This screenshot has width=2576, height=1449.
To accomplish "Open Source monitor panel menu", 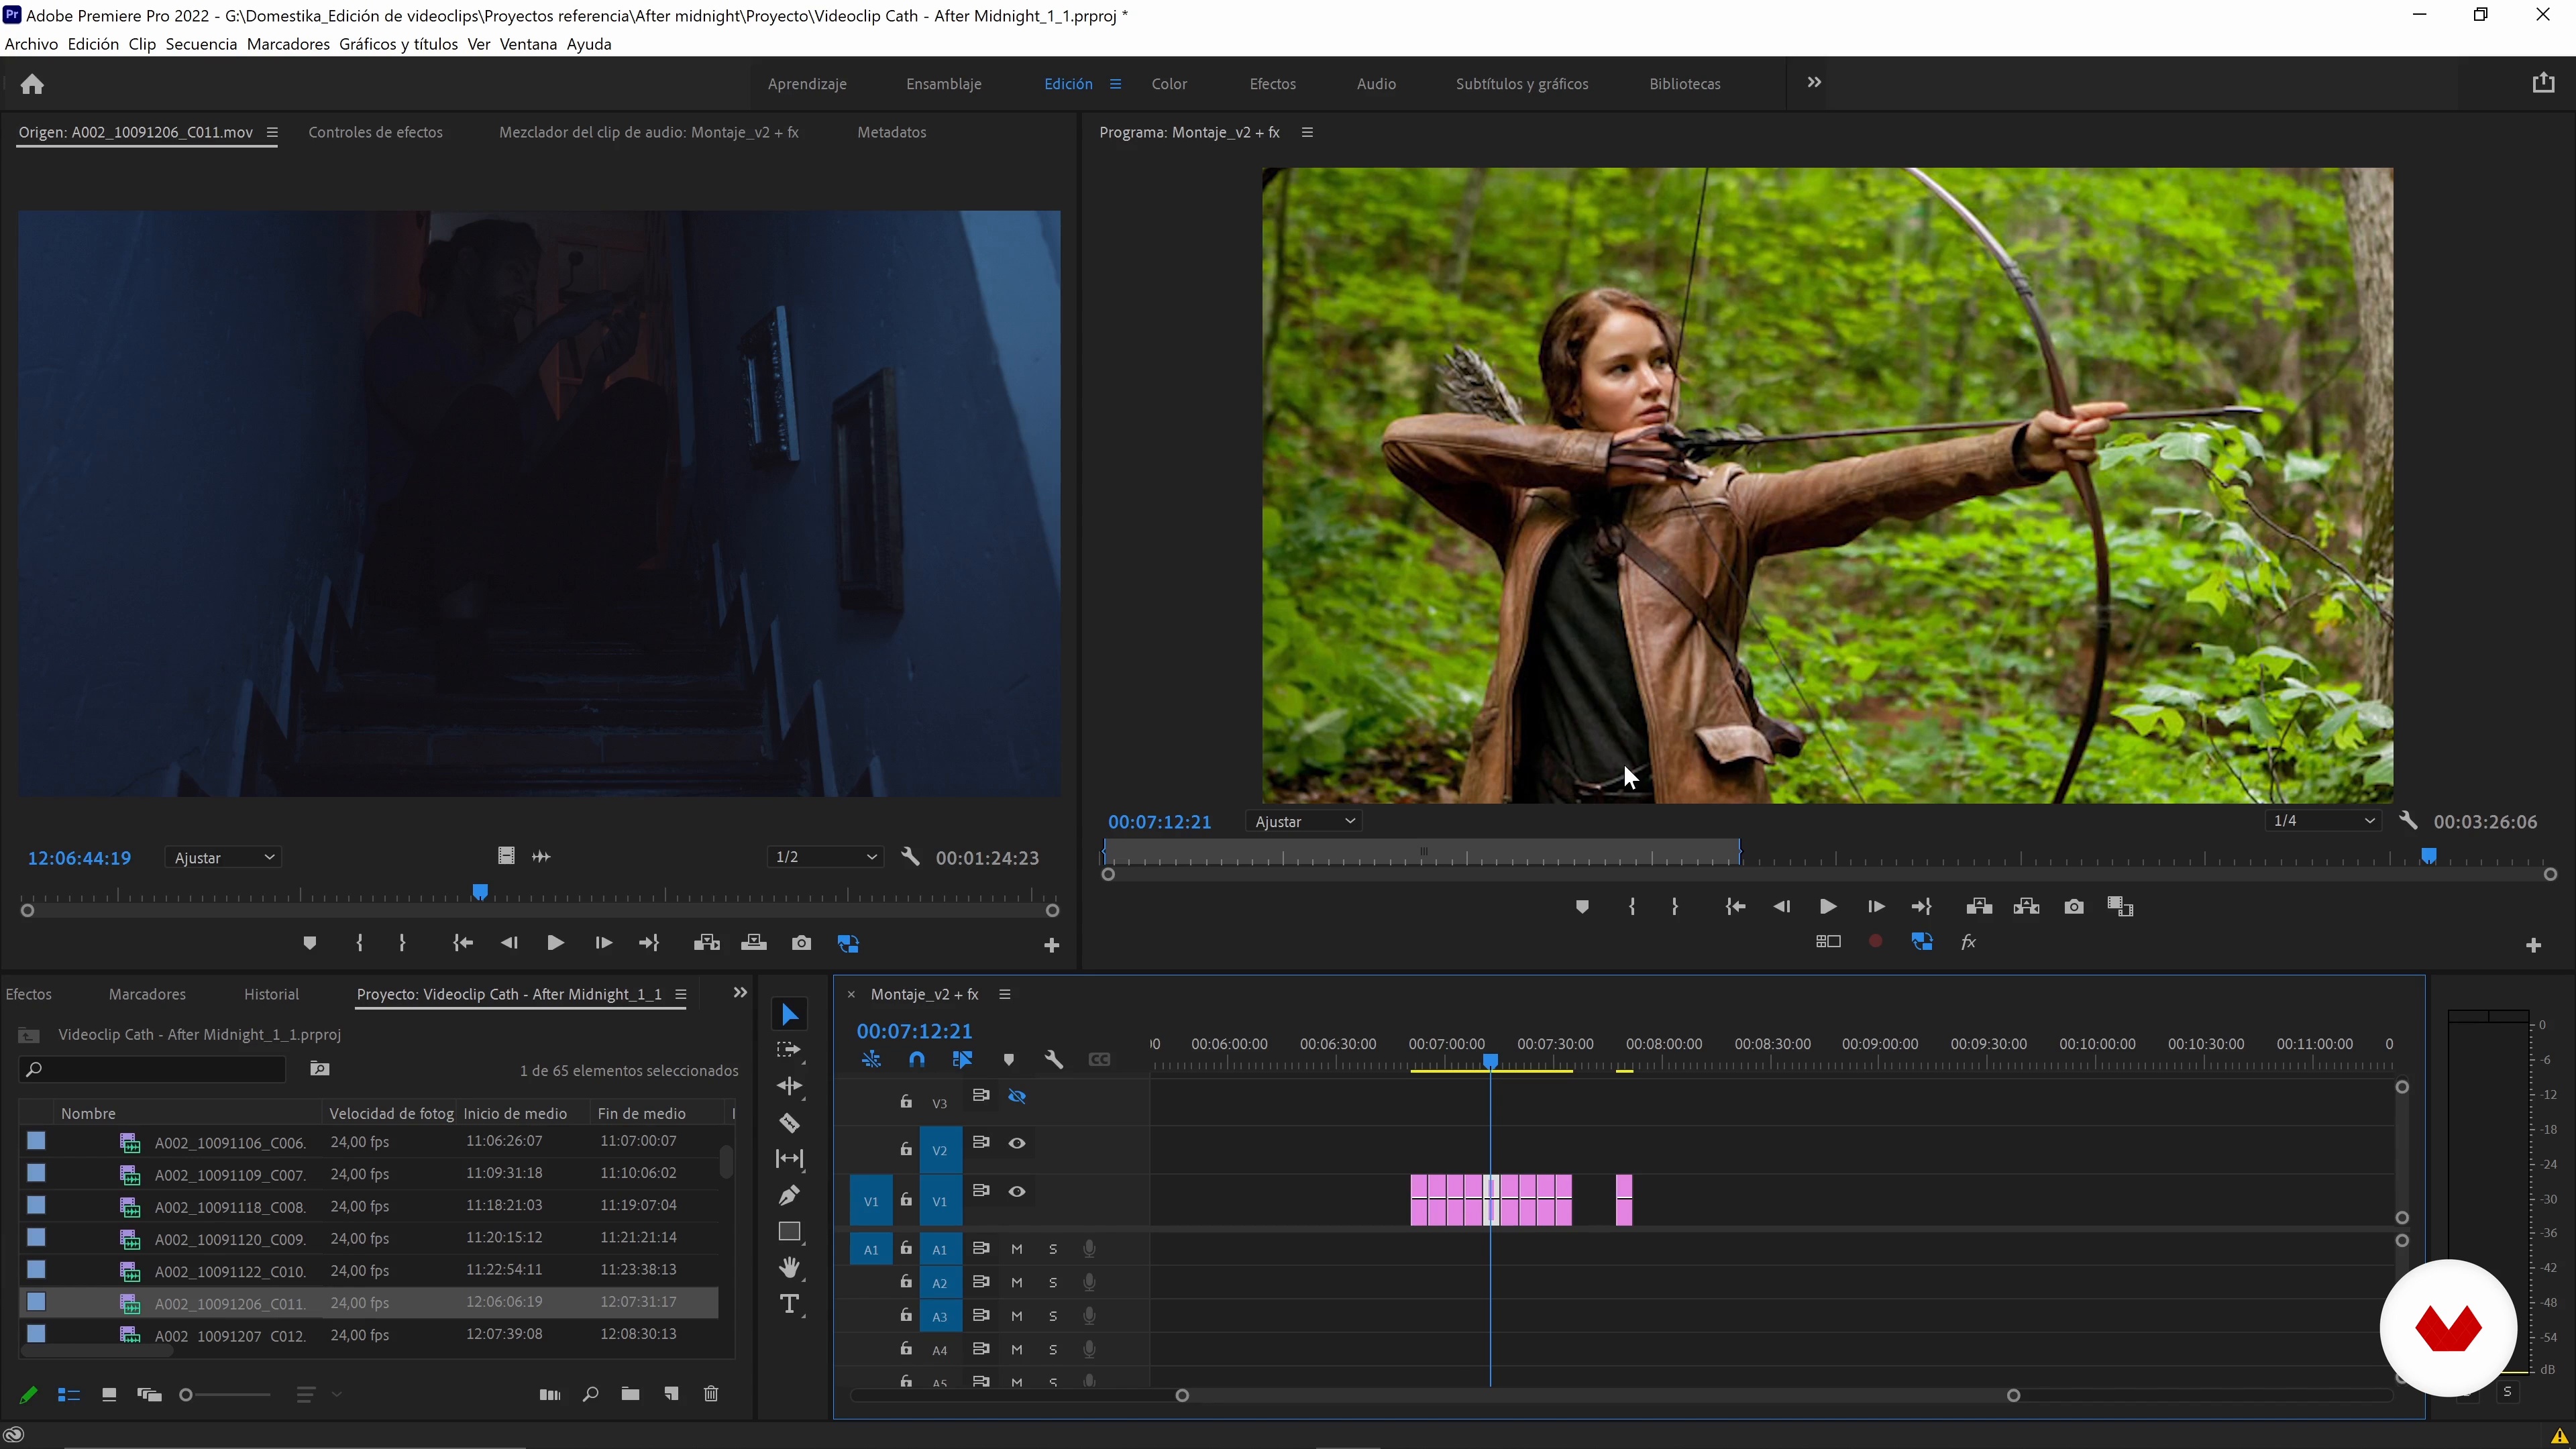I will click(272, 132).
